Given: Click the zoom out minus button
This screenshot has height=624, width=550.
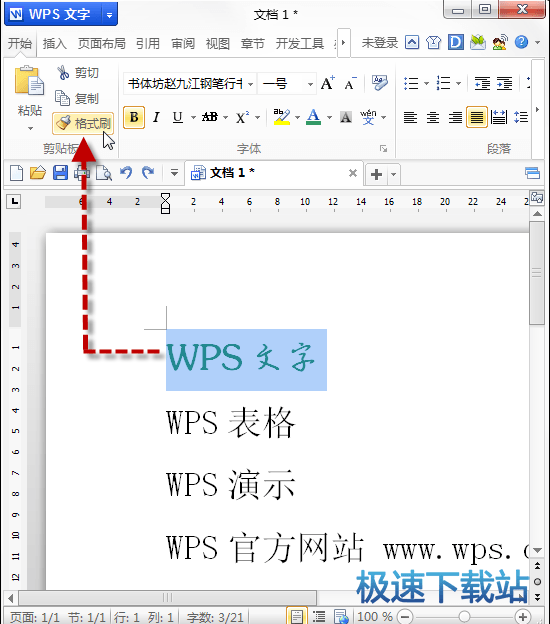Looking at the screenshot, I should pos(405,617).
